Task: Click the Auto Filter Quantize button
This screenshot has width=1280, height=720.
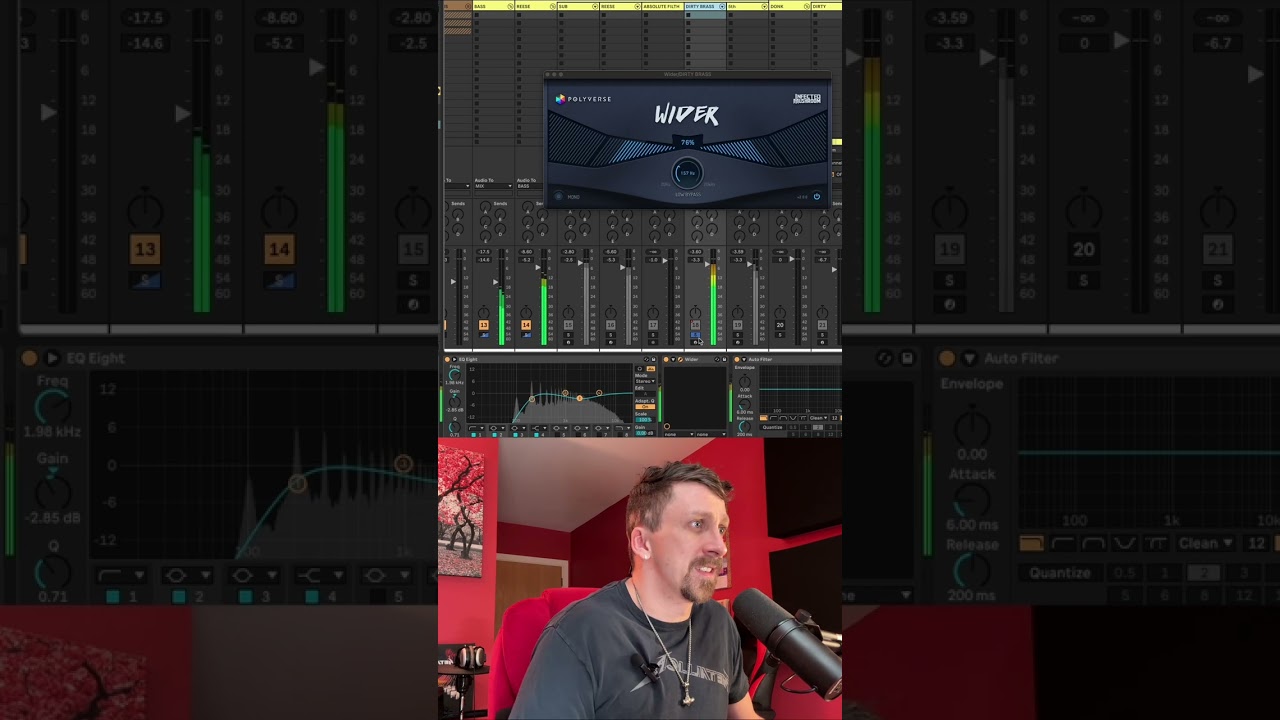Action: [772, 427]
